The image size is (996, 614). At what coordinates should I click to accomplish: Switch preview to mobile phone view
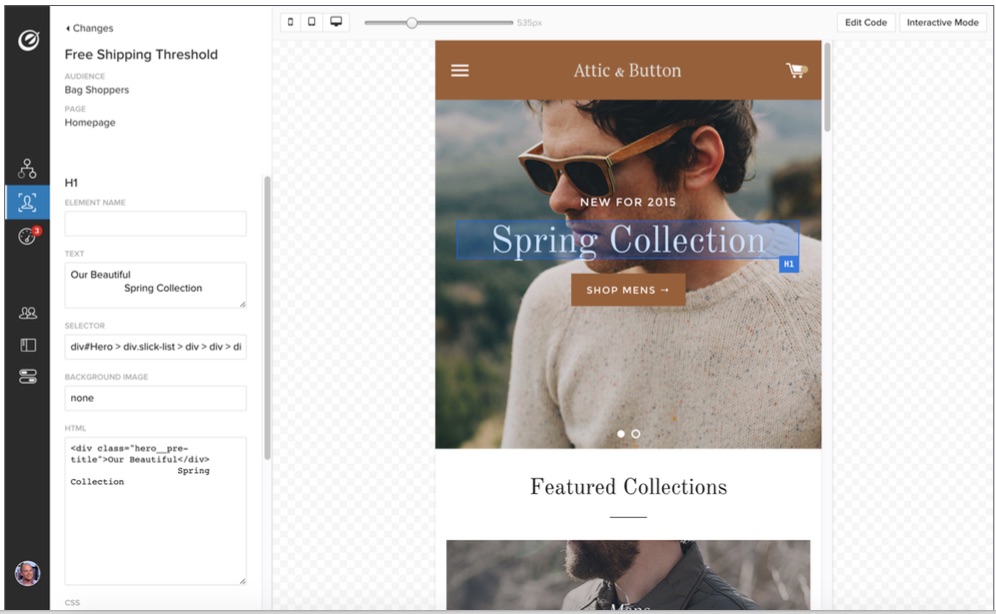pos(291,22)
